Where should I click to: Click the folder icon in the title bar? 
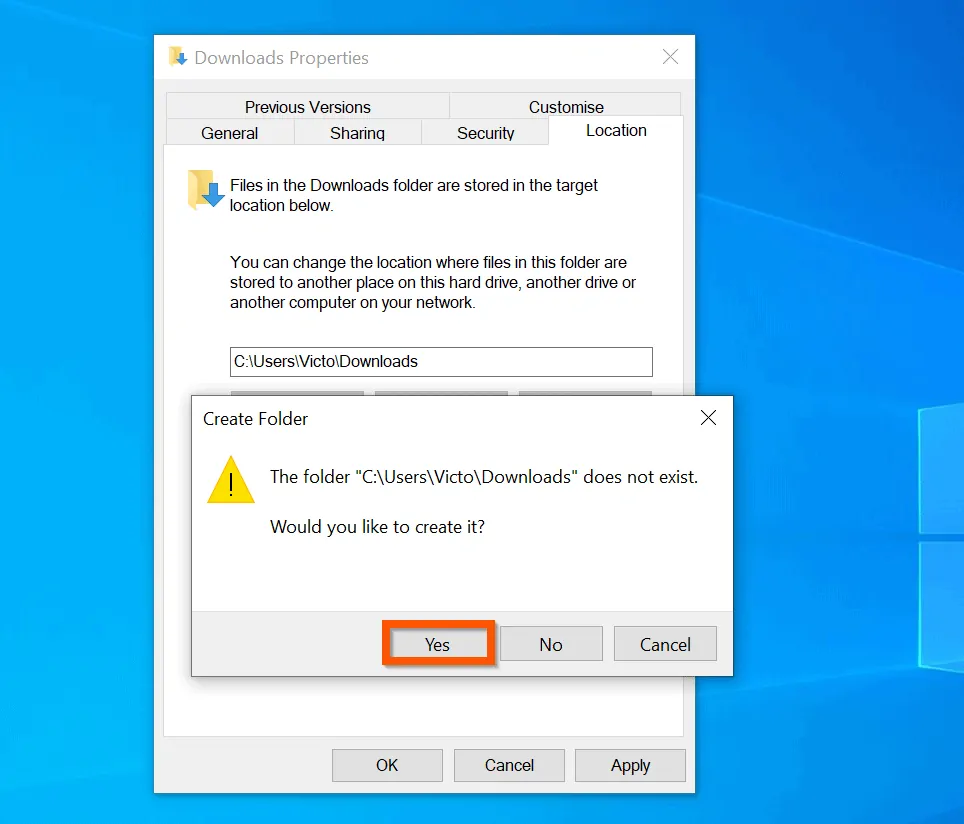point(177,57)
